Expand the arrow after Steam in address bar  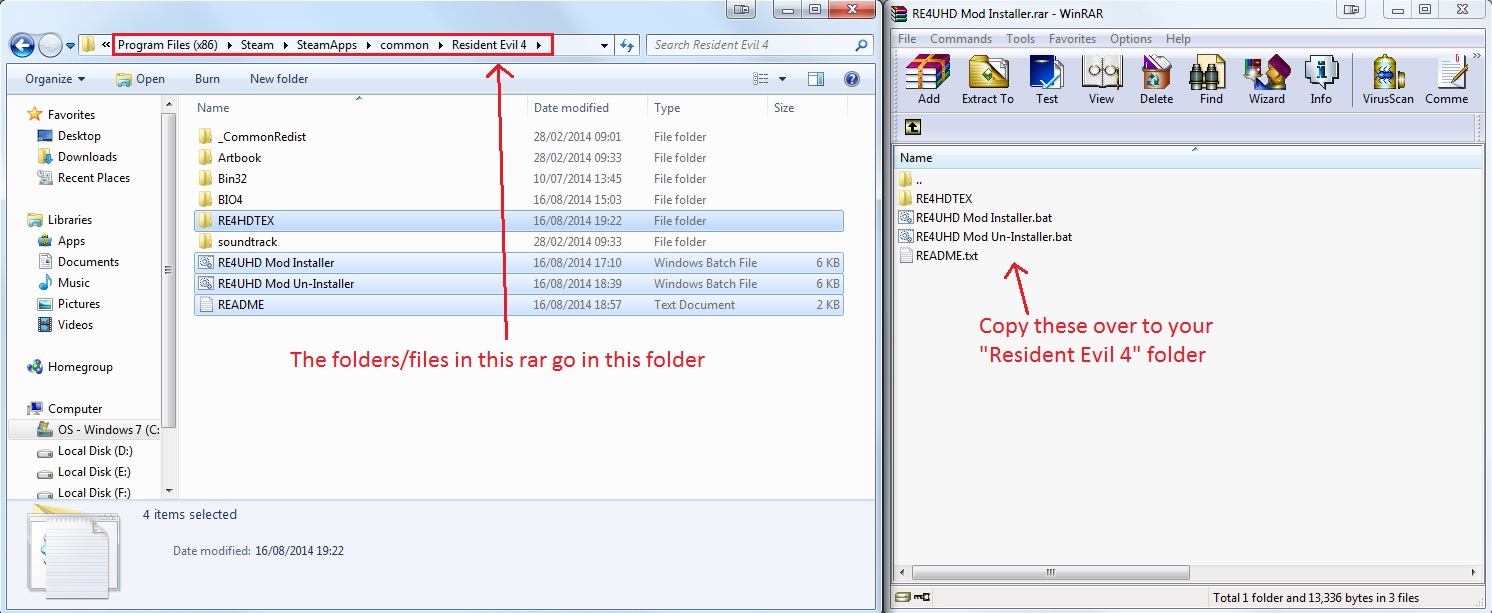coord(285,45)
